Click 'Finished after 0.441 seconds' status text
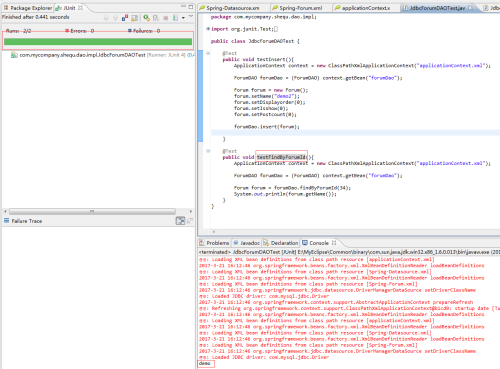 (x=36, y=17)
